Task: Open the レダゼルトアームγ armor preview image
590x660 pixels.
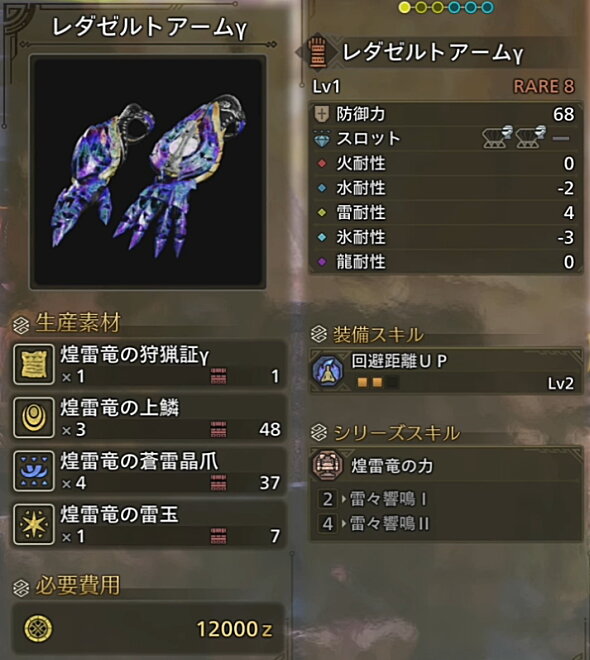Action: [x=148, y=172]
